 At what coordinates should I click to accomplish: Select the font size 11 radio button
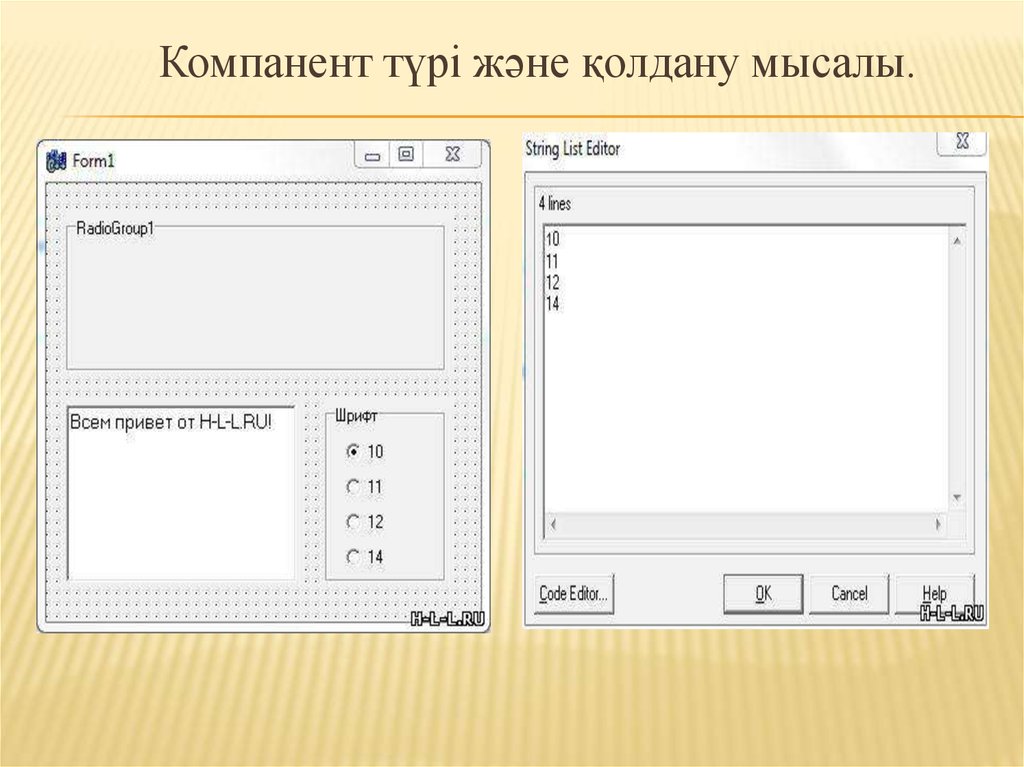355,487
